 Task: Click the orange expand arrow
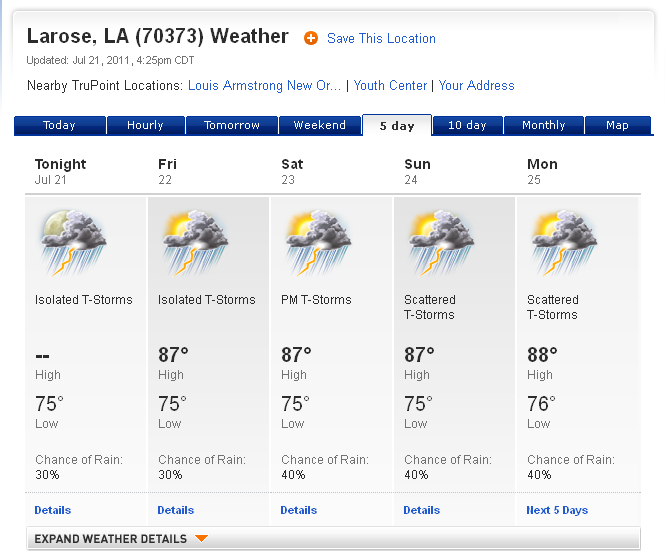point(201,539)
